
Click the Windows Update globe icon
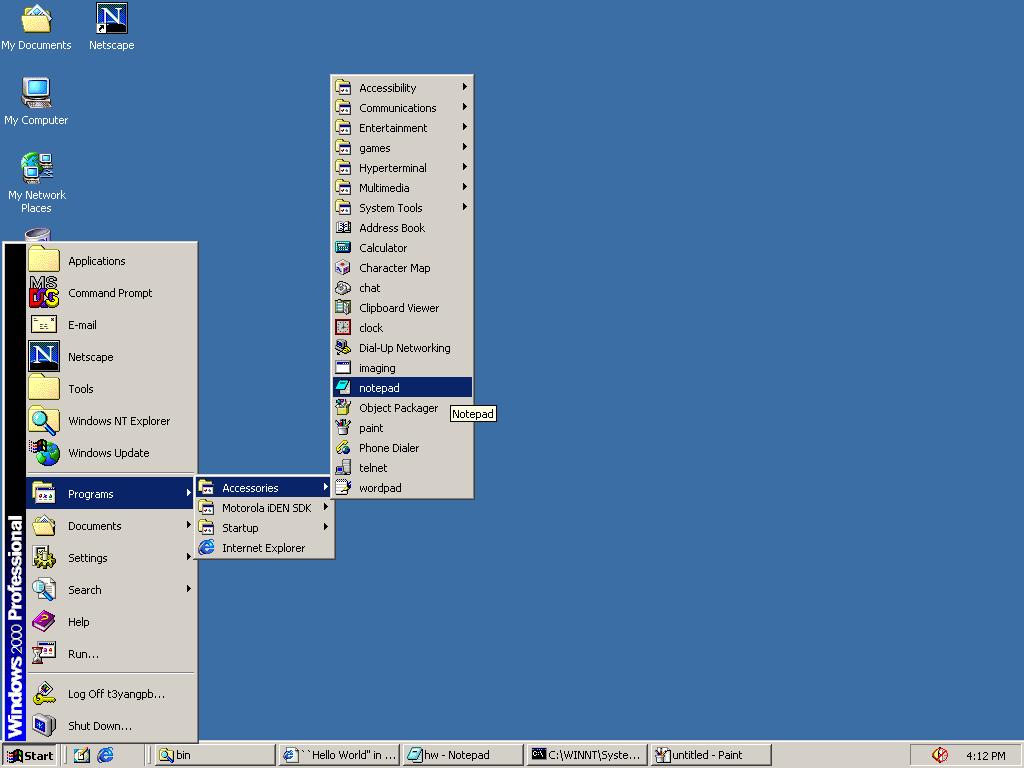(44, 452)
